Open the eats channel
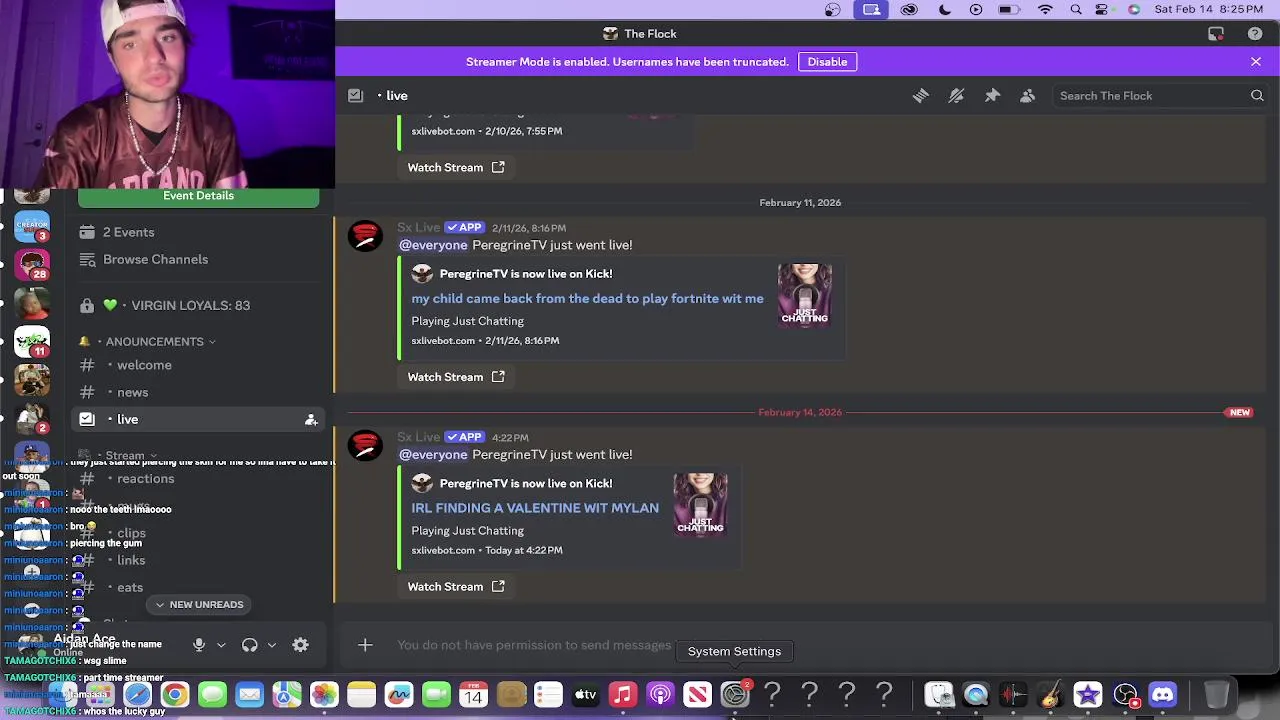Viewport: 1280px width, 720px height. point(130,587)
